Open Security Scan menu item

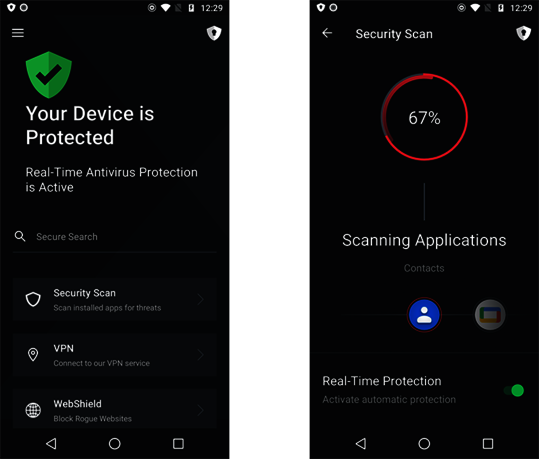pos(114,299)
